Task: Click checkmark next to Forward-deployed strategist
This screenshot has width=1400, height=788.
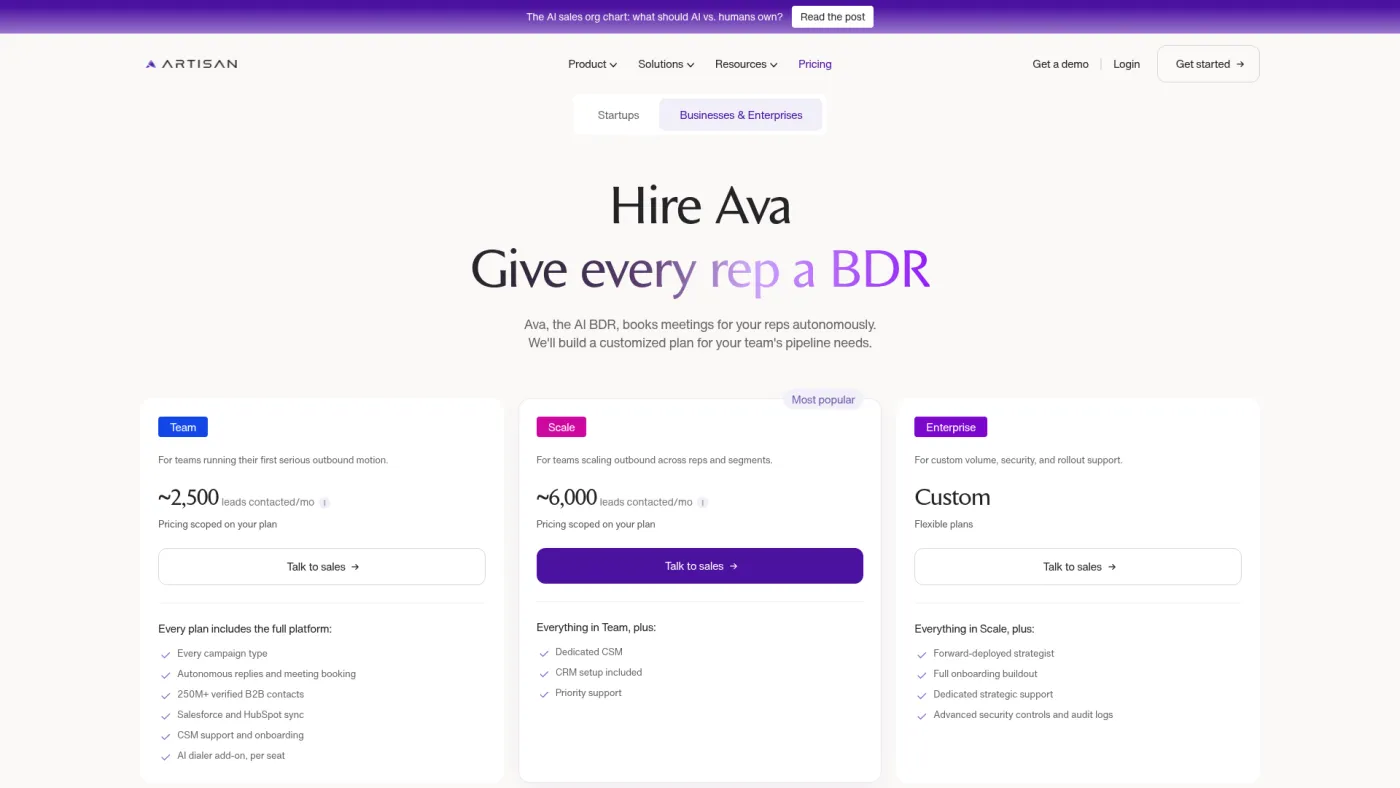Action: [x=922, y=654]
